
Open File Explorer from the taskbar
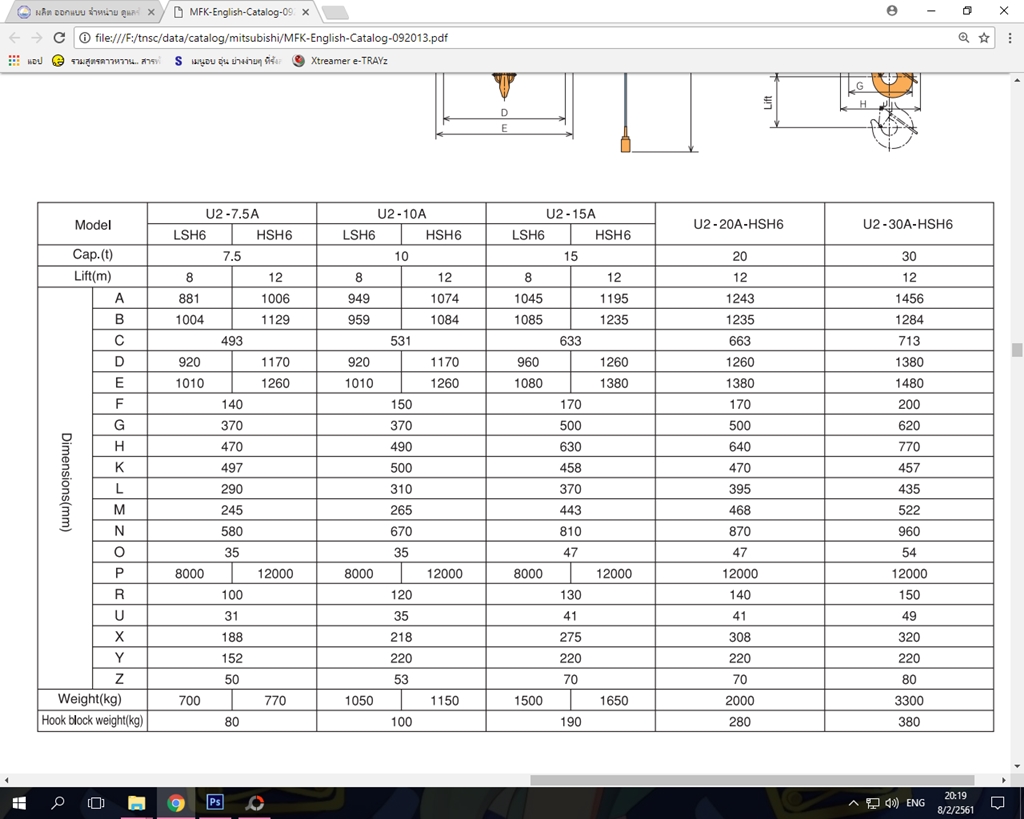(x=136, y=803)
